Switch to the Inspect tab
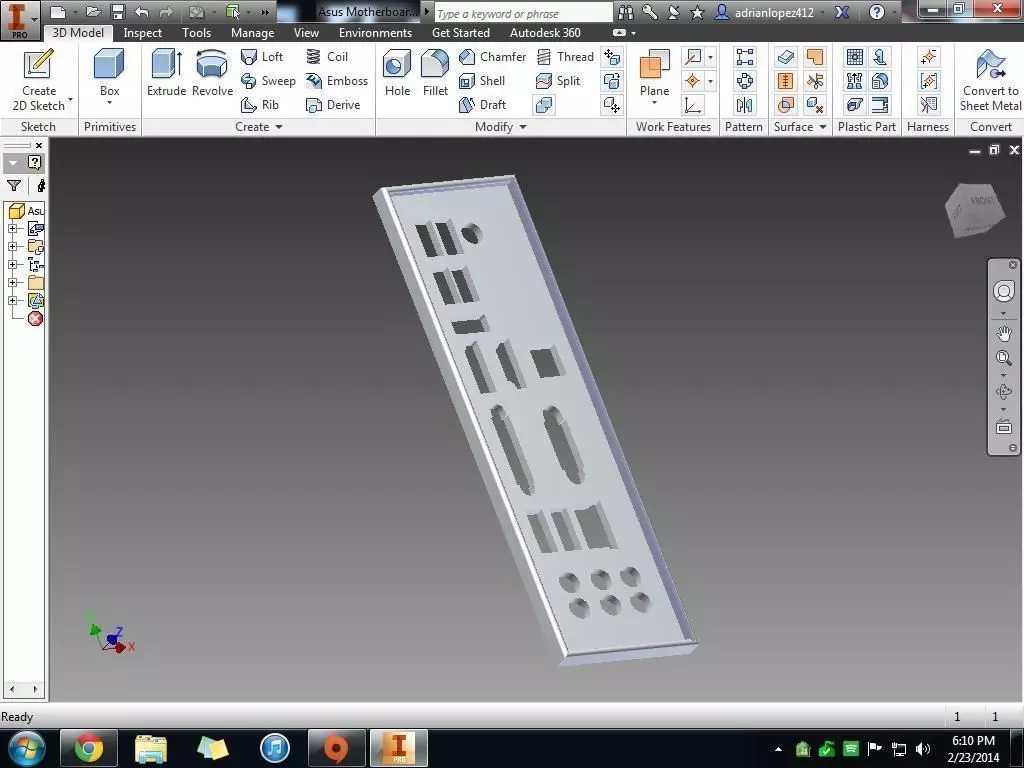Screen dimensions: 1024x768 (142, 33)
